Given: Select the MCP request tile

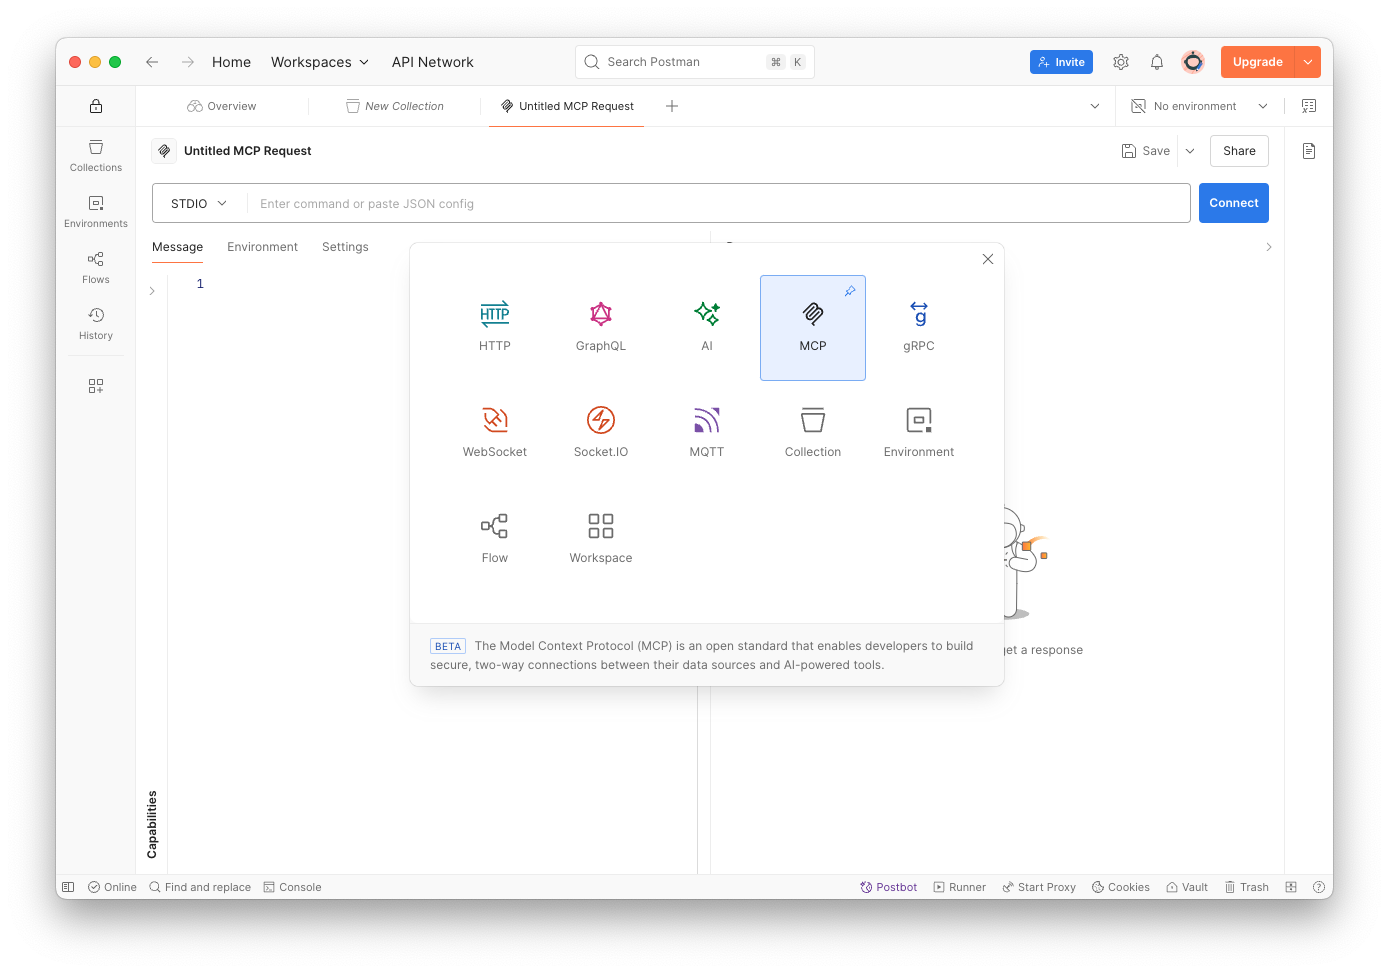Looking at the screenshot, I should (x=813, y=327).
